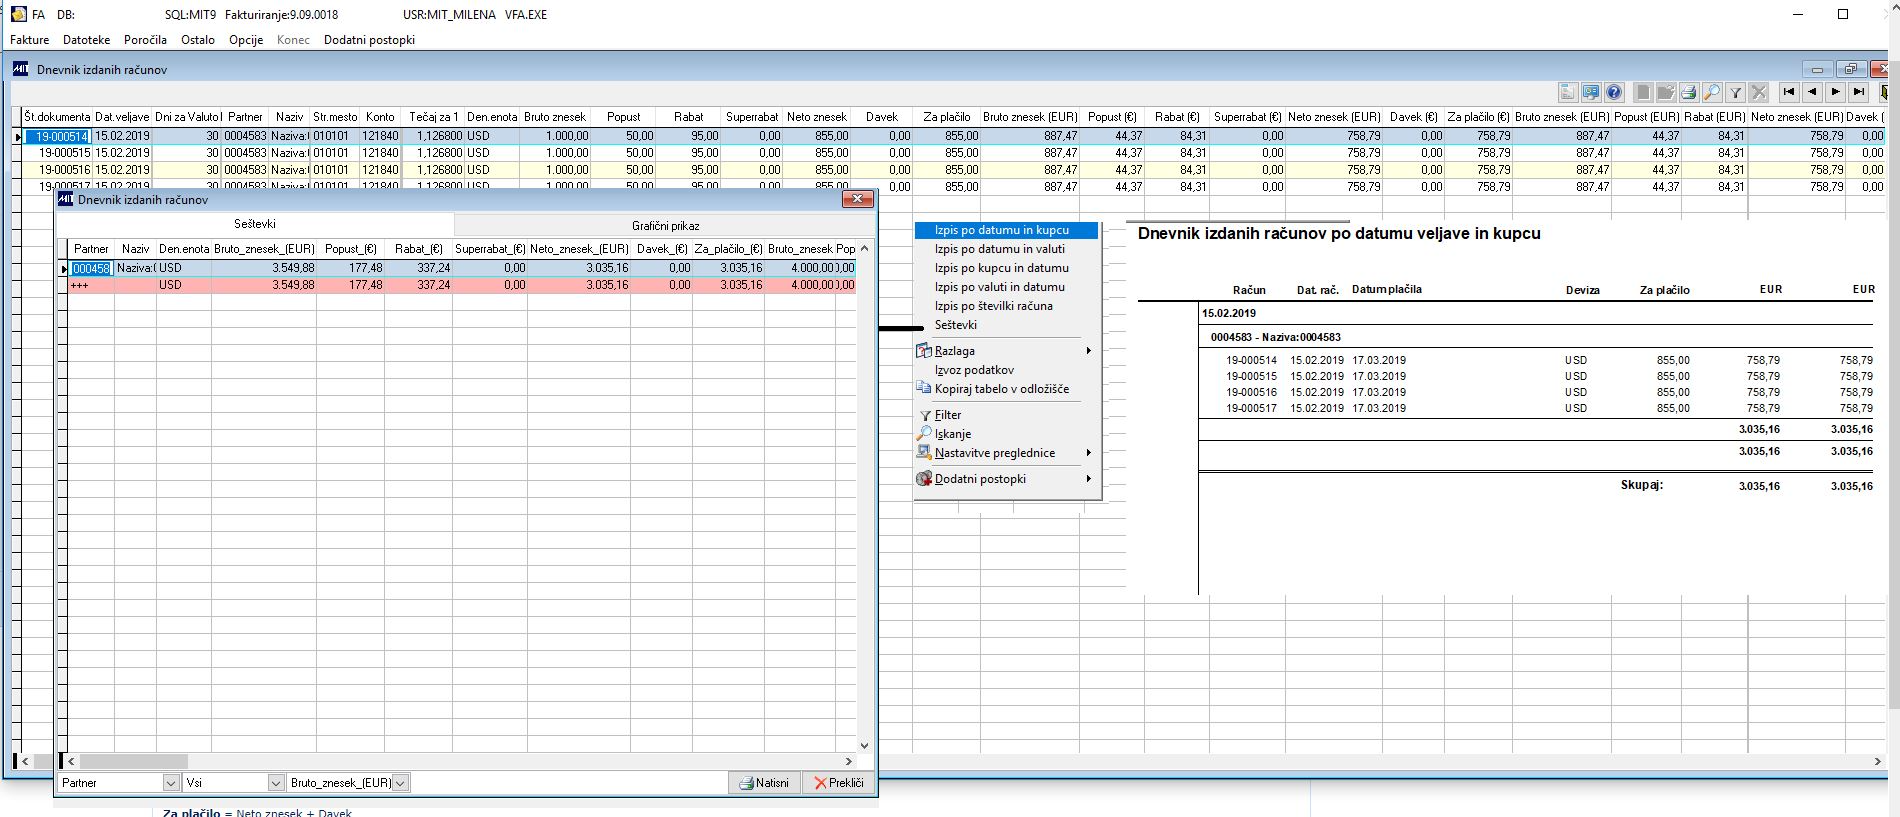Jump to first record arrow
The height and width of the screenshot is (817, 1900).
coord(1789,92)
